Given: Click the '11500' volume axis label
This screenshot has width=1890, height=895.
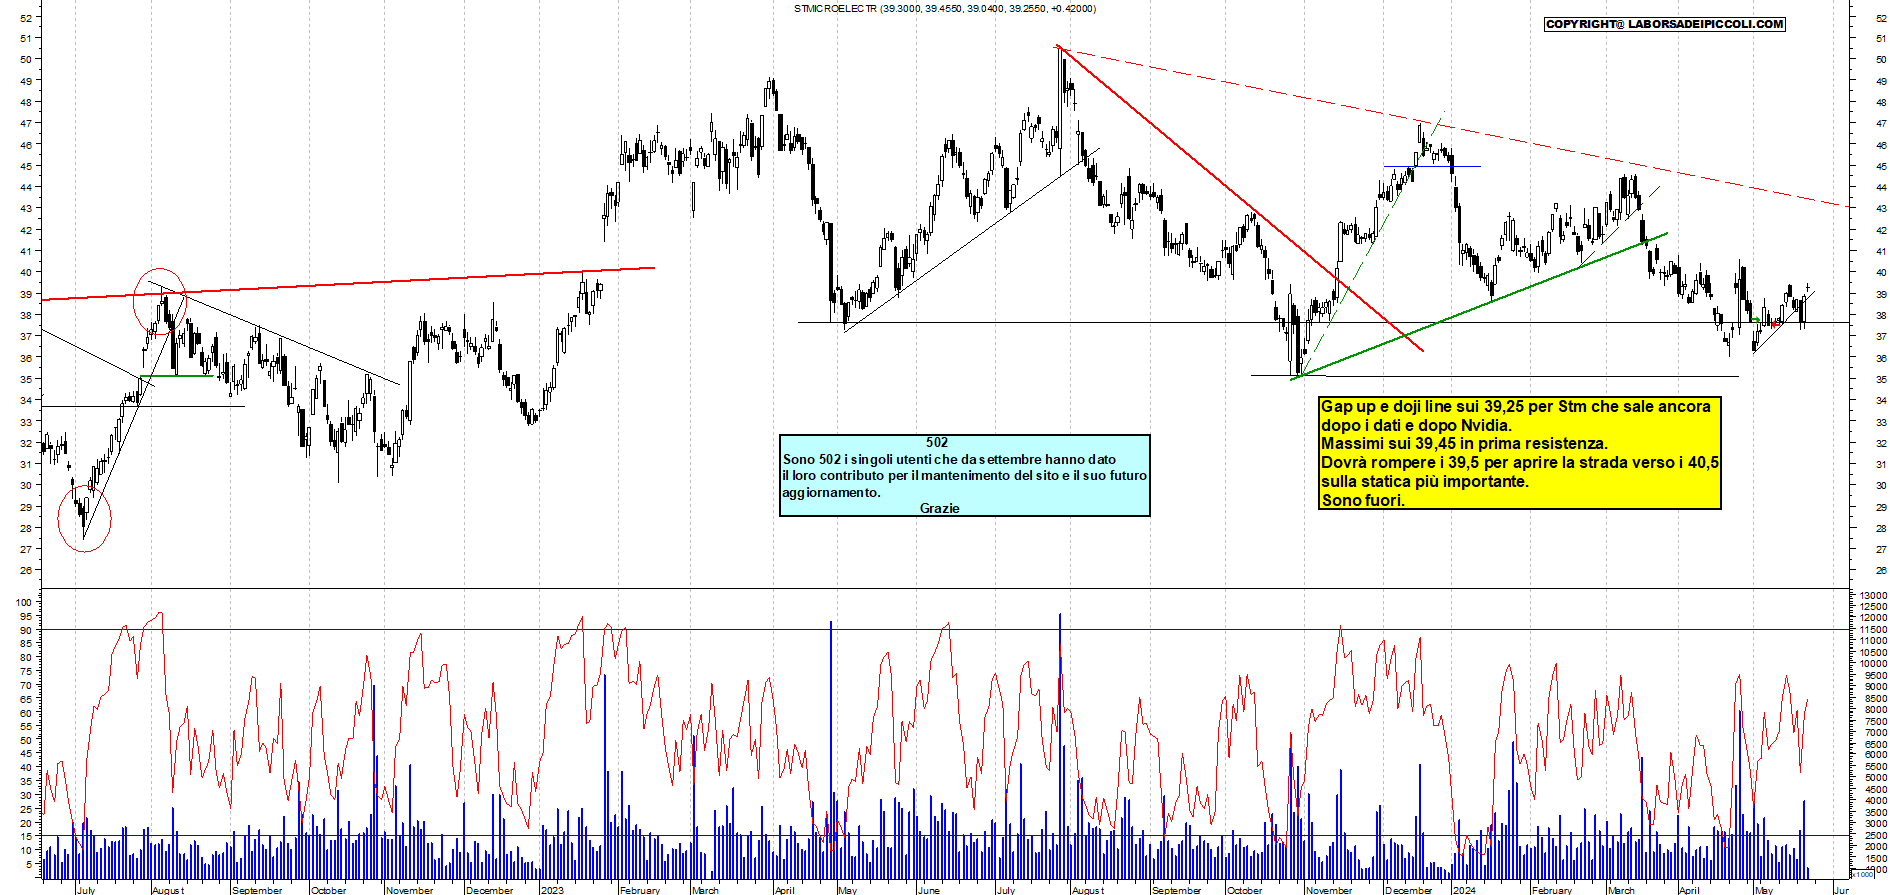Looking at the screenshot, I should (x=1873, y=629).
